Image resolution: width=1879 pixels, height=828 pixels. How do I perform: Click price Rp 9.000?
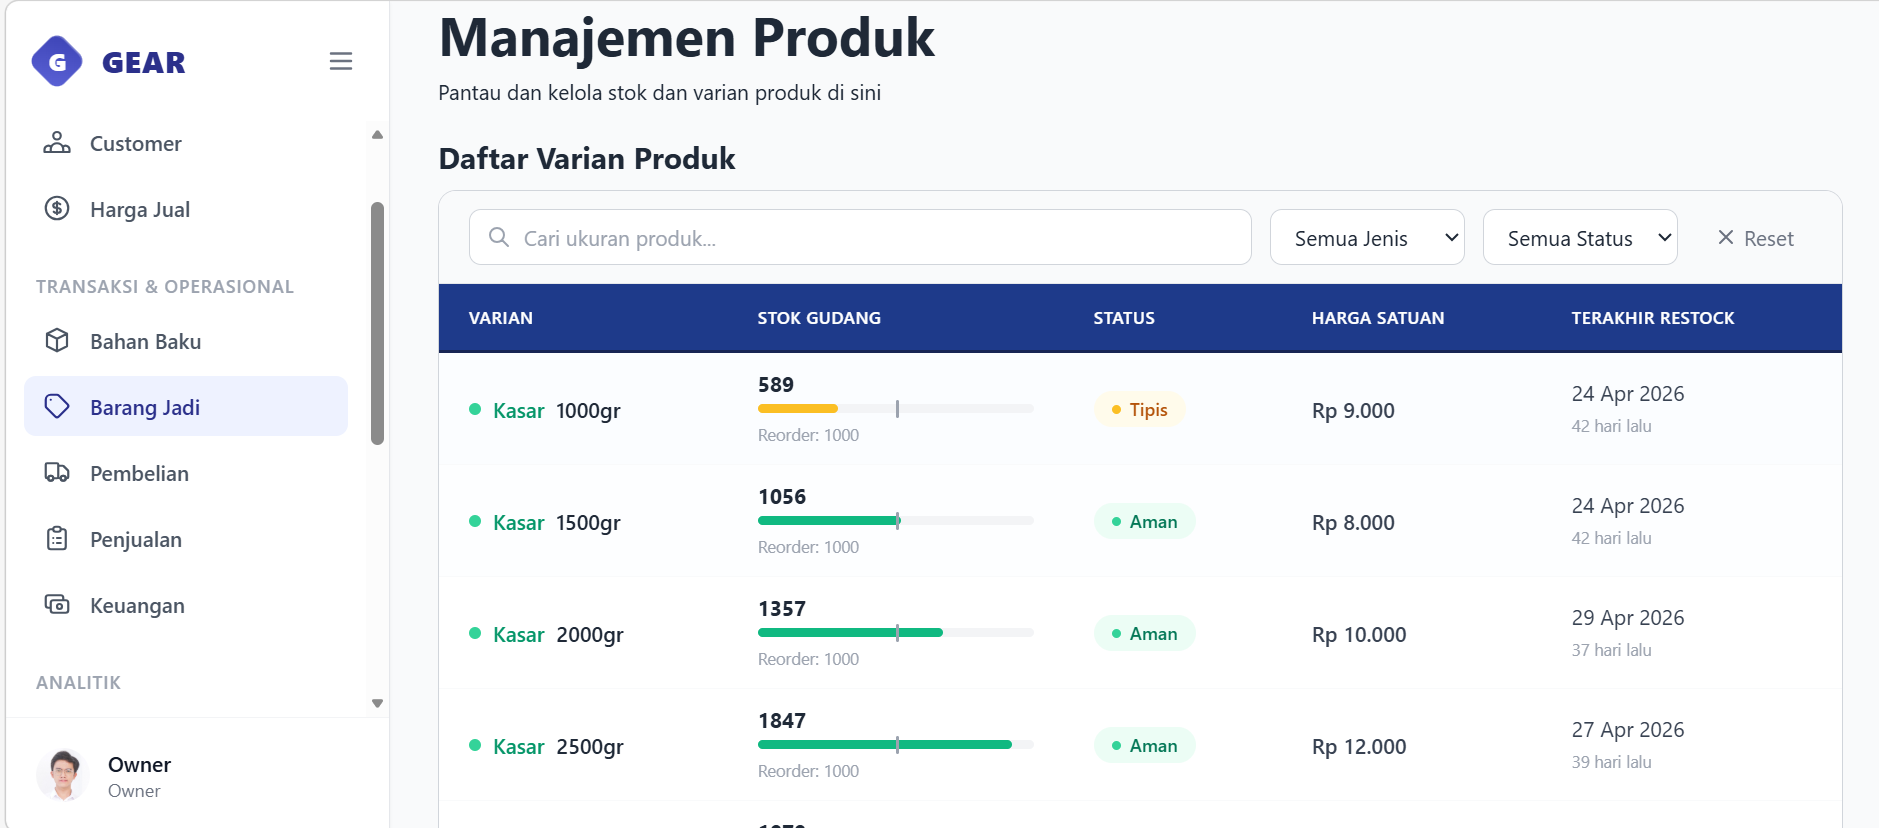coord(1353,410)
